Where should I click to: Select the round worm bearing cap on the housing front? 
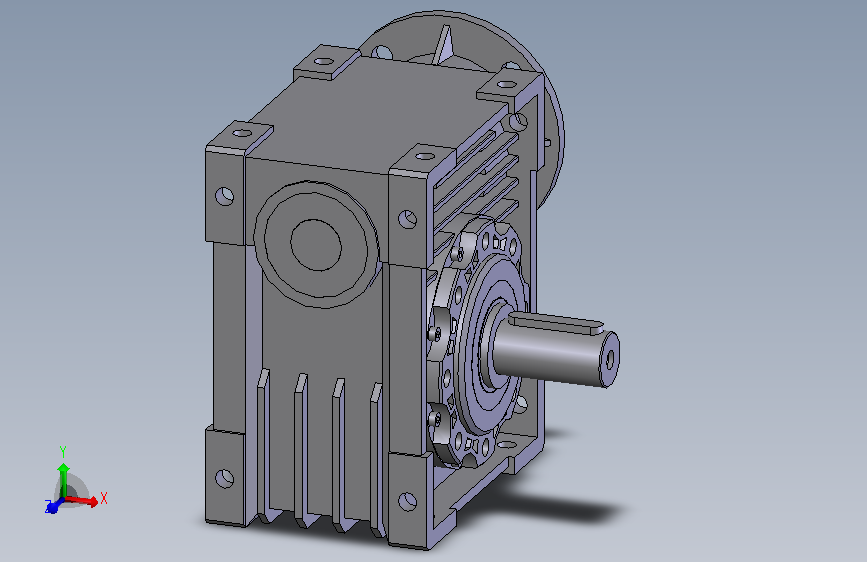[x=316, y=244]
